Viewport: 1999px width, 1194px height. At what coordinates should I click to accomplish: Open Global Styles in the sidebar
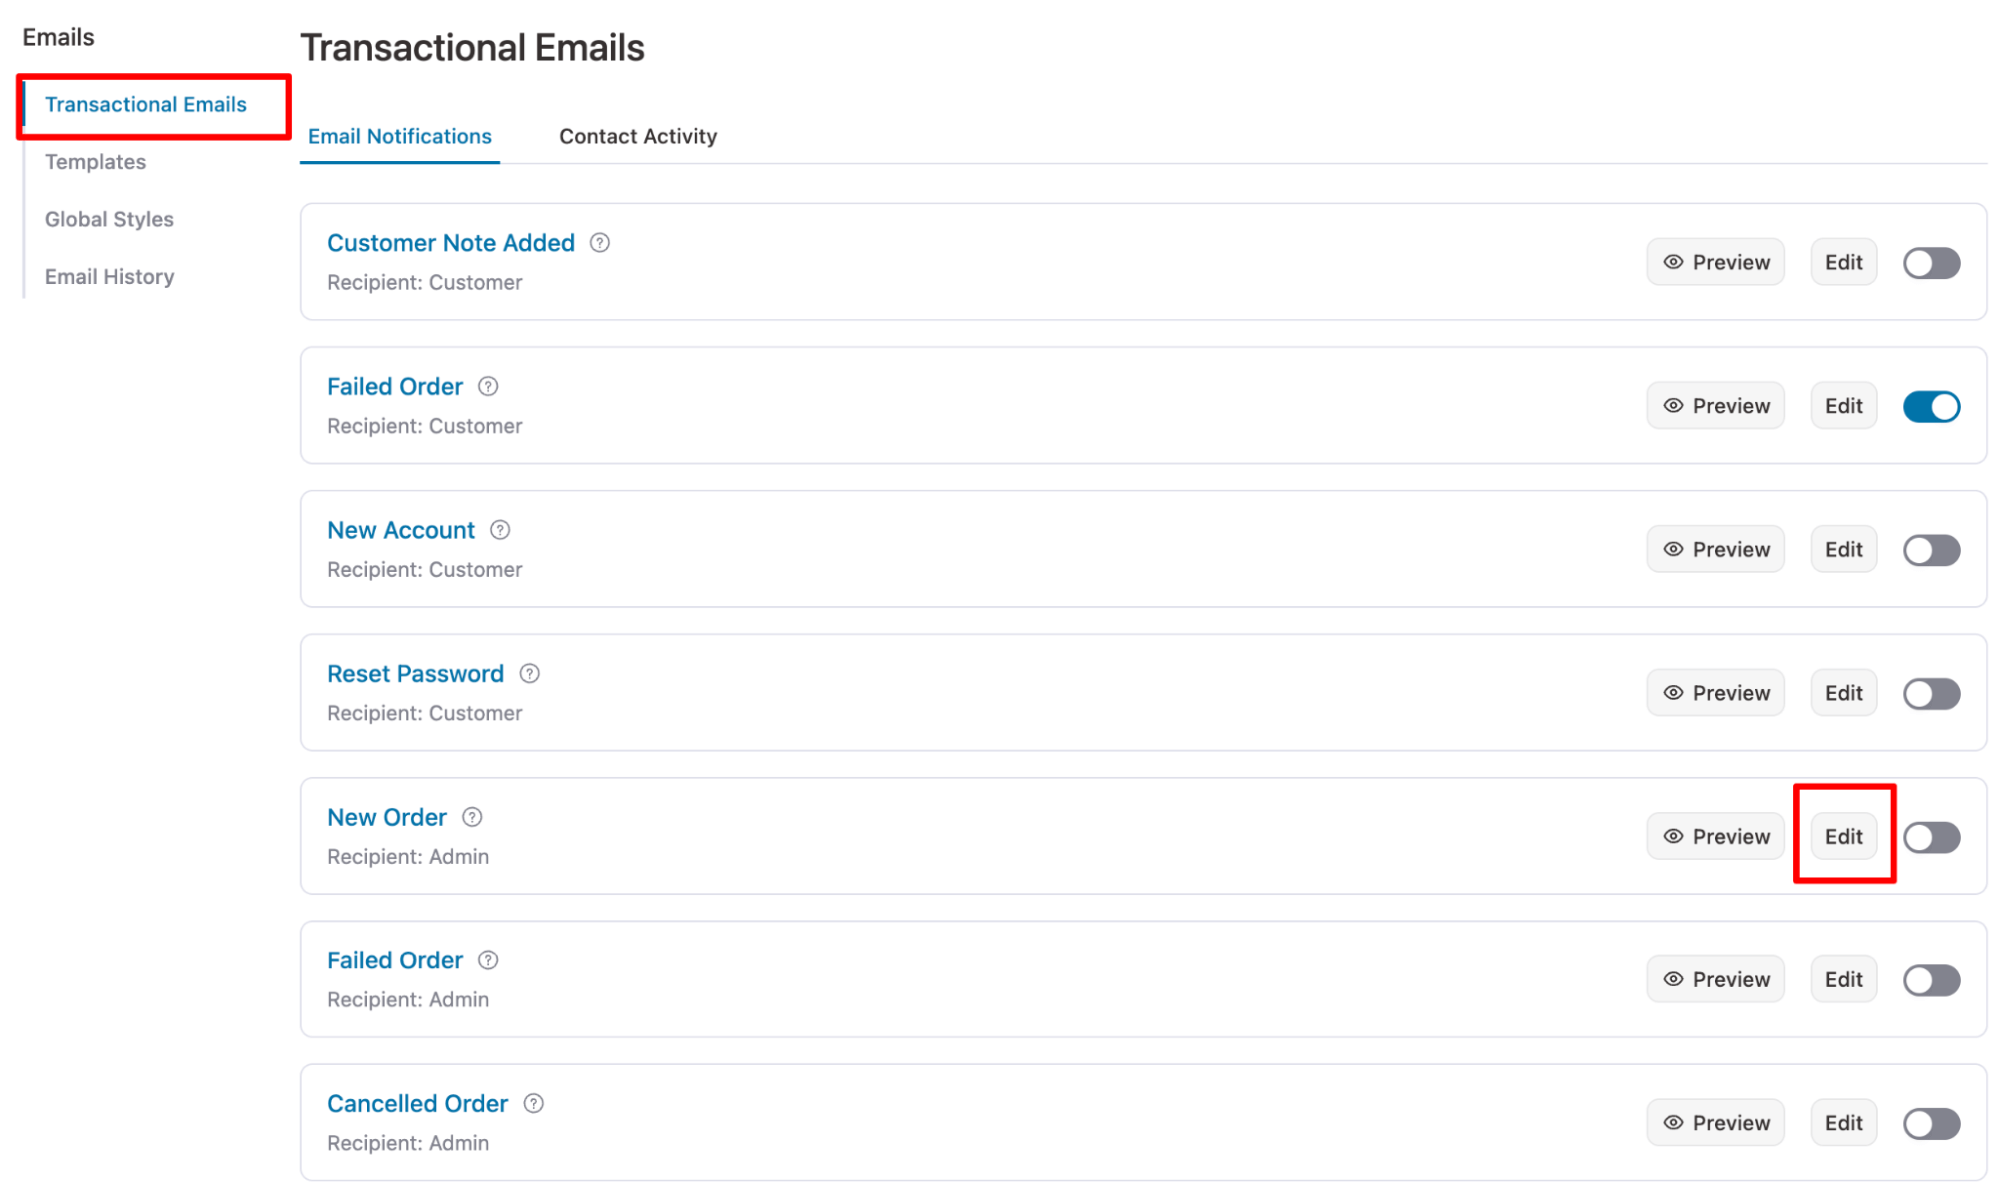coord(109,219)
